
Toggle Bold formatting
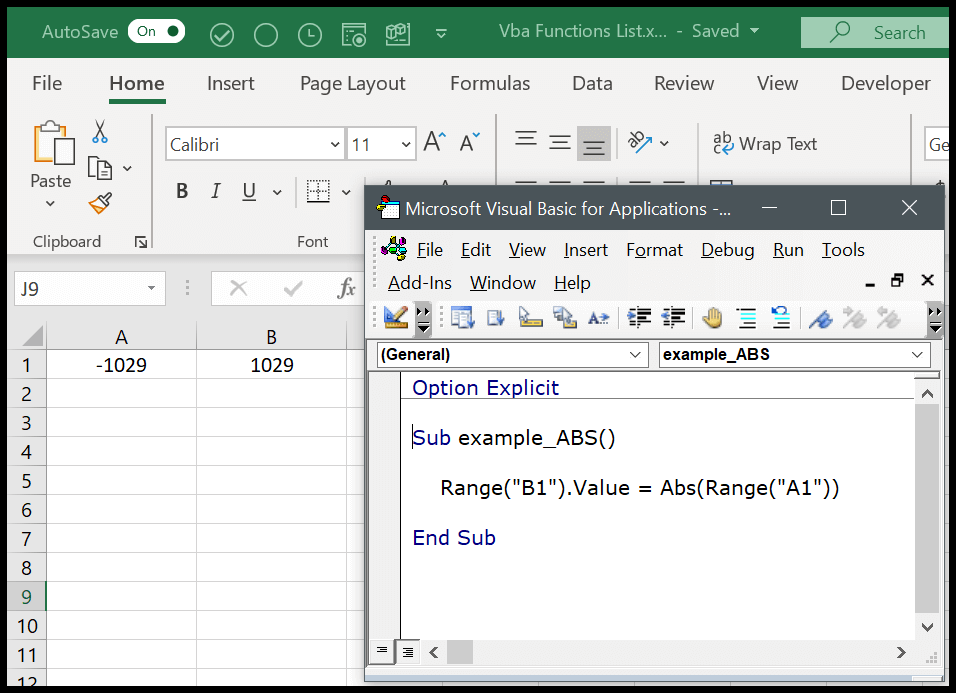click(x=182, y=190)
